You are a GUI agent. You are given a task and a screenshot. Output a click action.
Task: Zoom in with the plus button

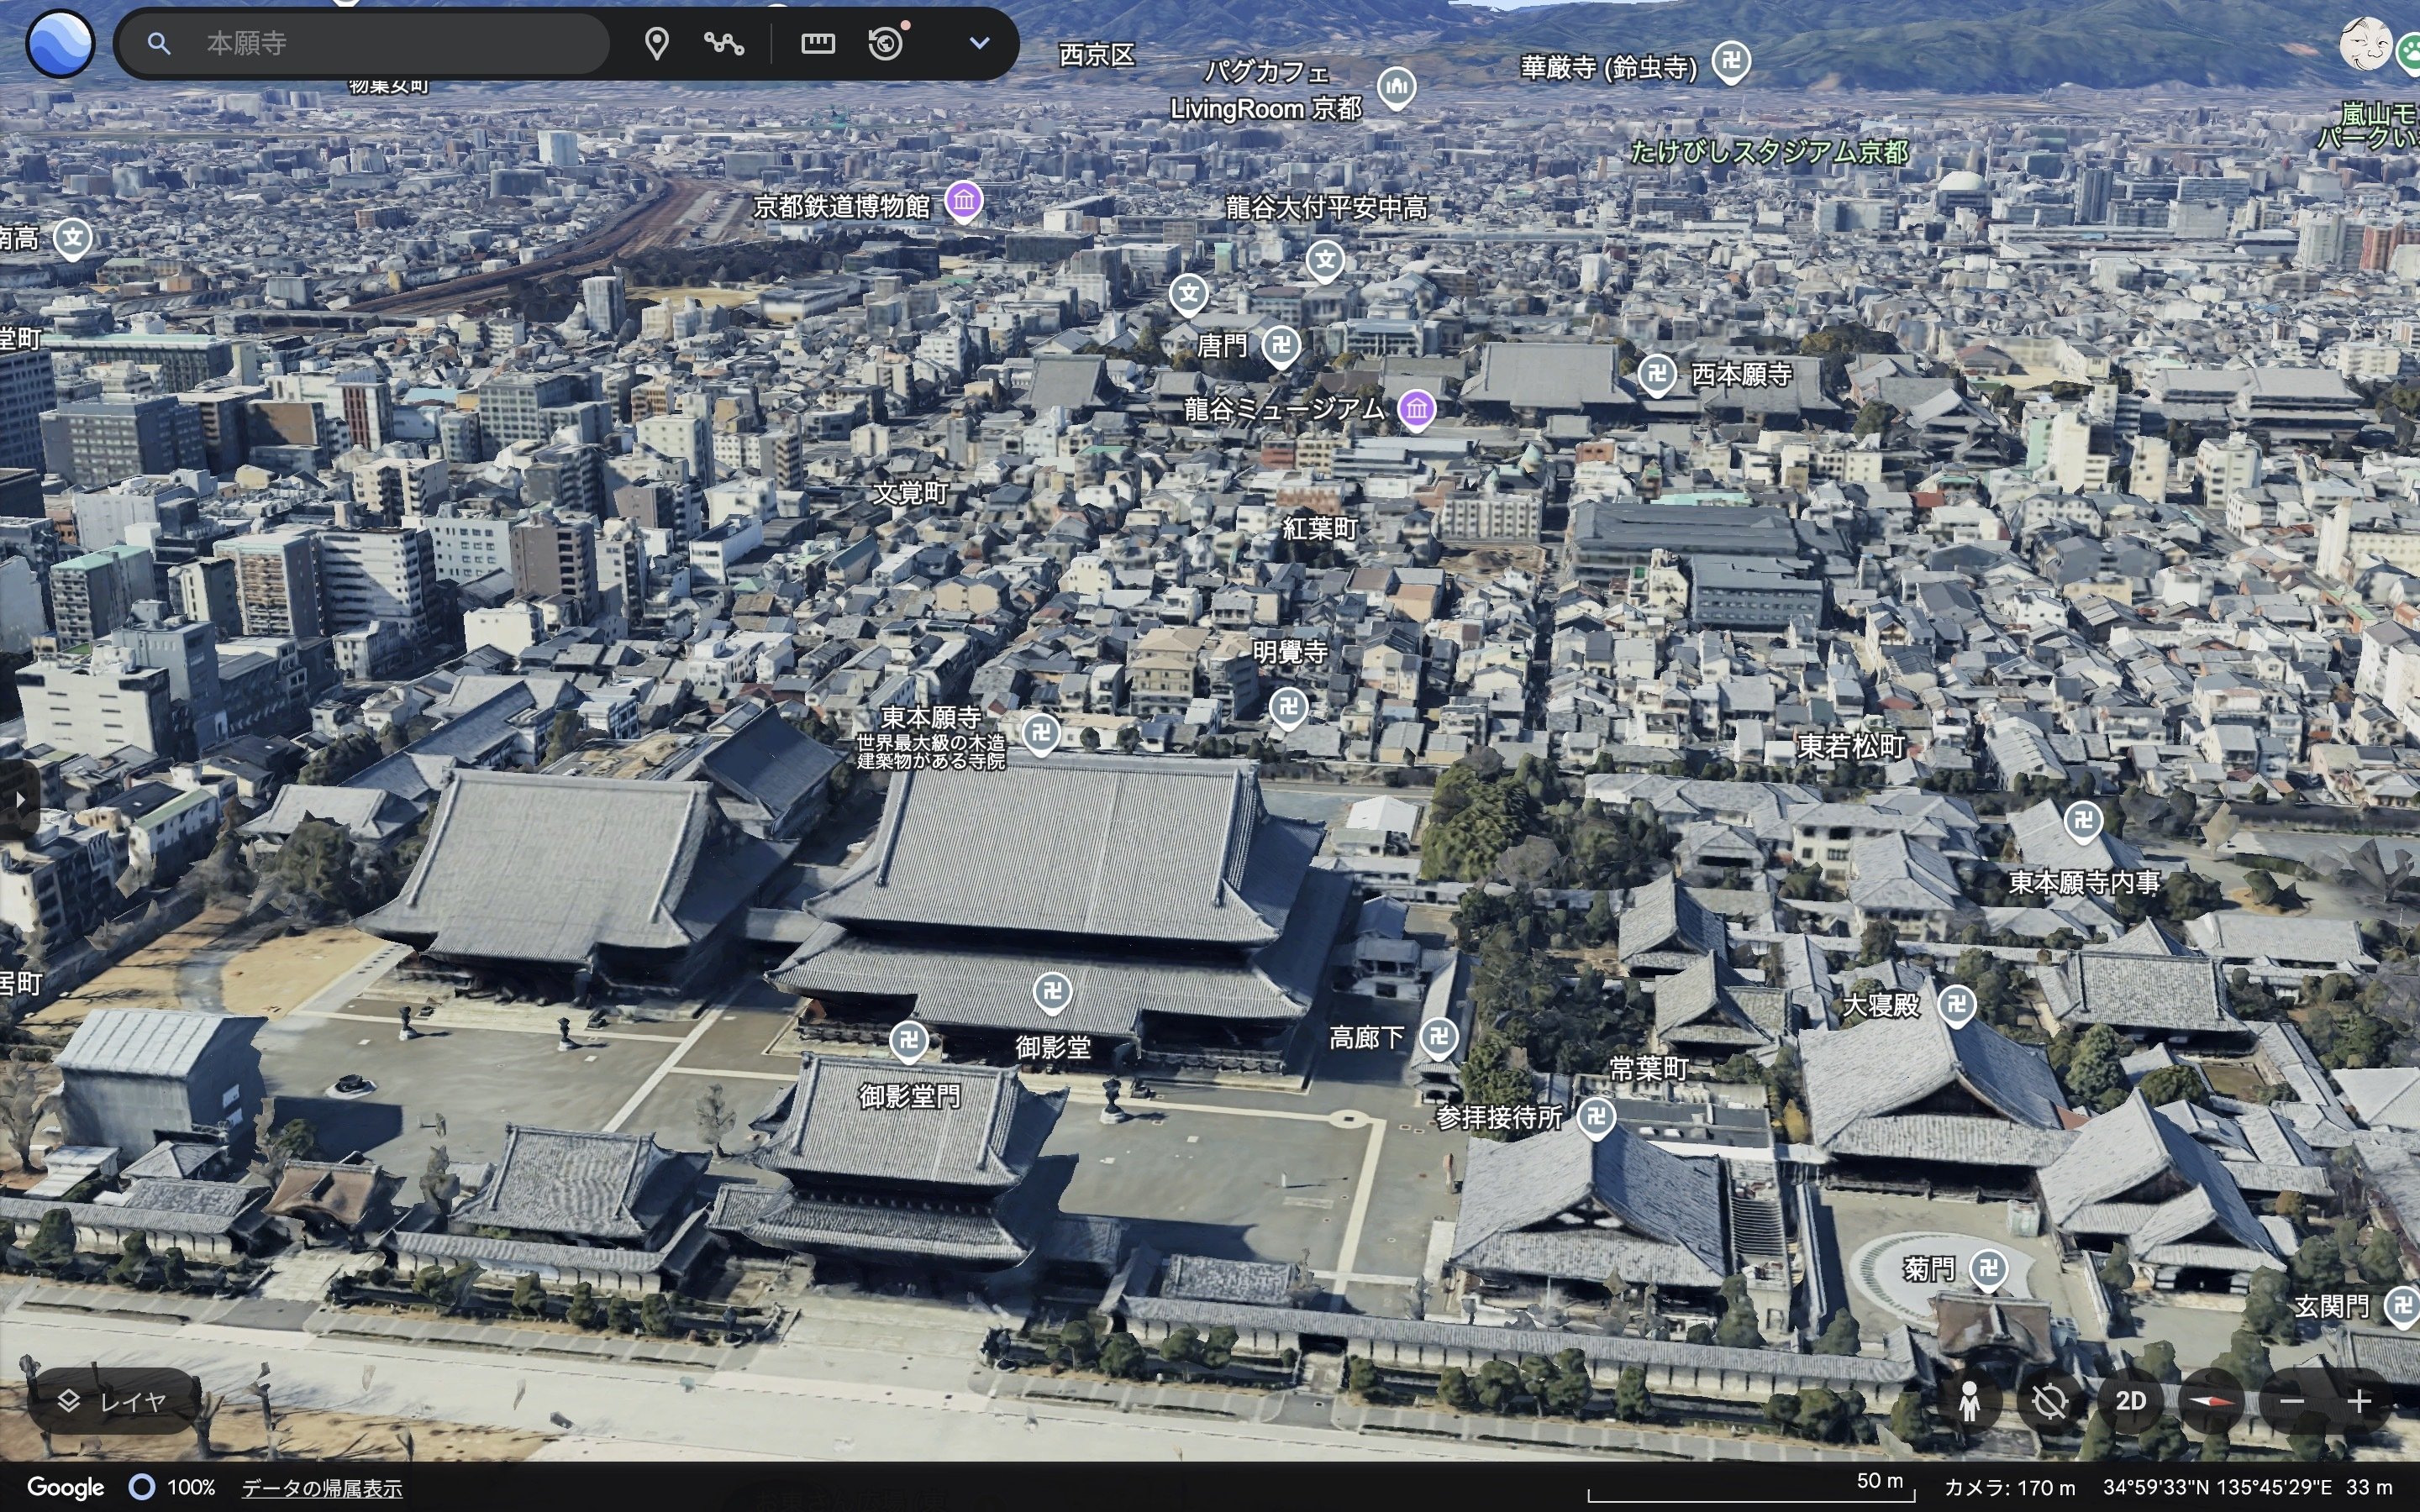click(x=2359, y=1401)
